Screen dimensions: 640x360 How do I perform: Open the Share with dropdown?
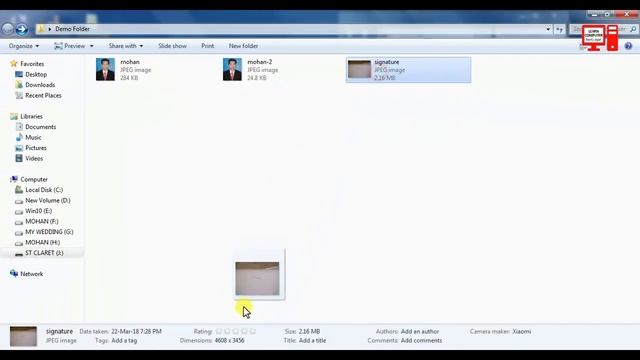point(126,46)
